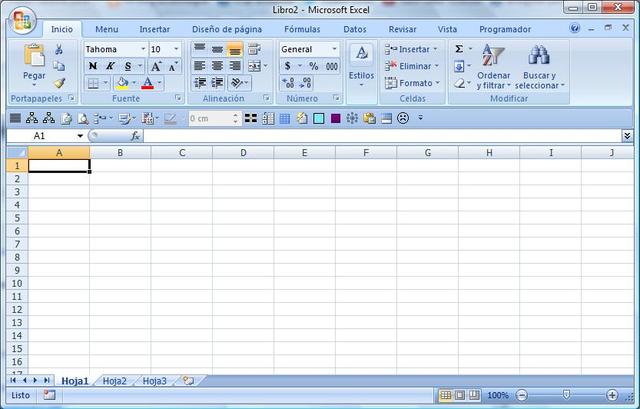Apply red font color A

coord(147,83)
